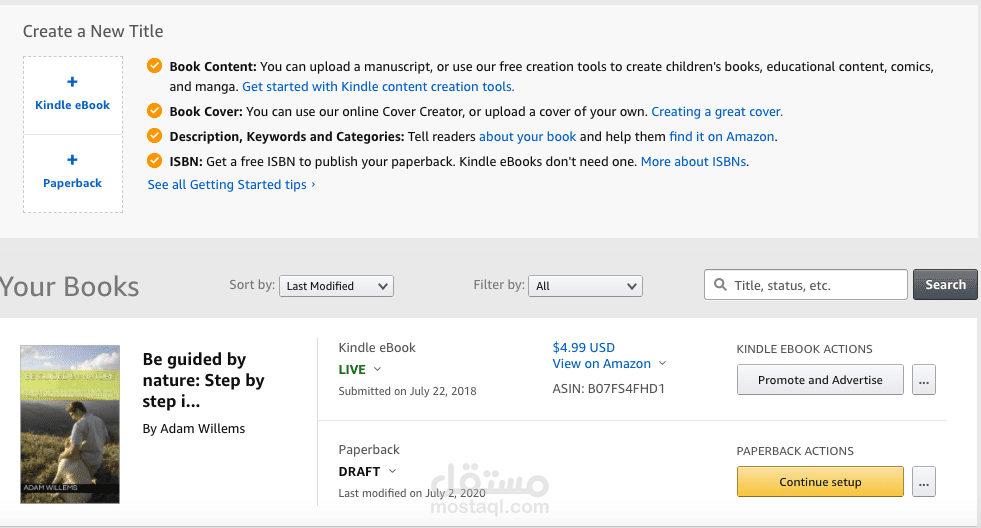The width and height of the screenshot is (981, 528).
Task: Focus the Title, status search field
Action: 815,285
